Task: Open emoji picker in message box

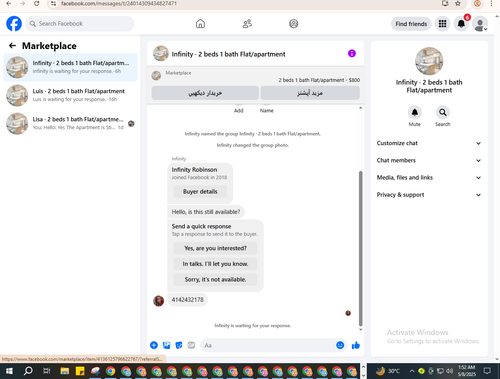Action: [x=340, y=345]
